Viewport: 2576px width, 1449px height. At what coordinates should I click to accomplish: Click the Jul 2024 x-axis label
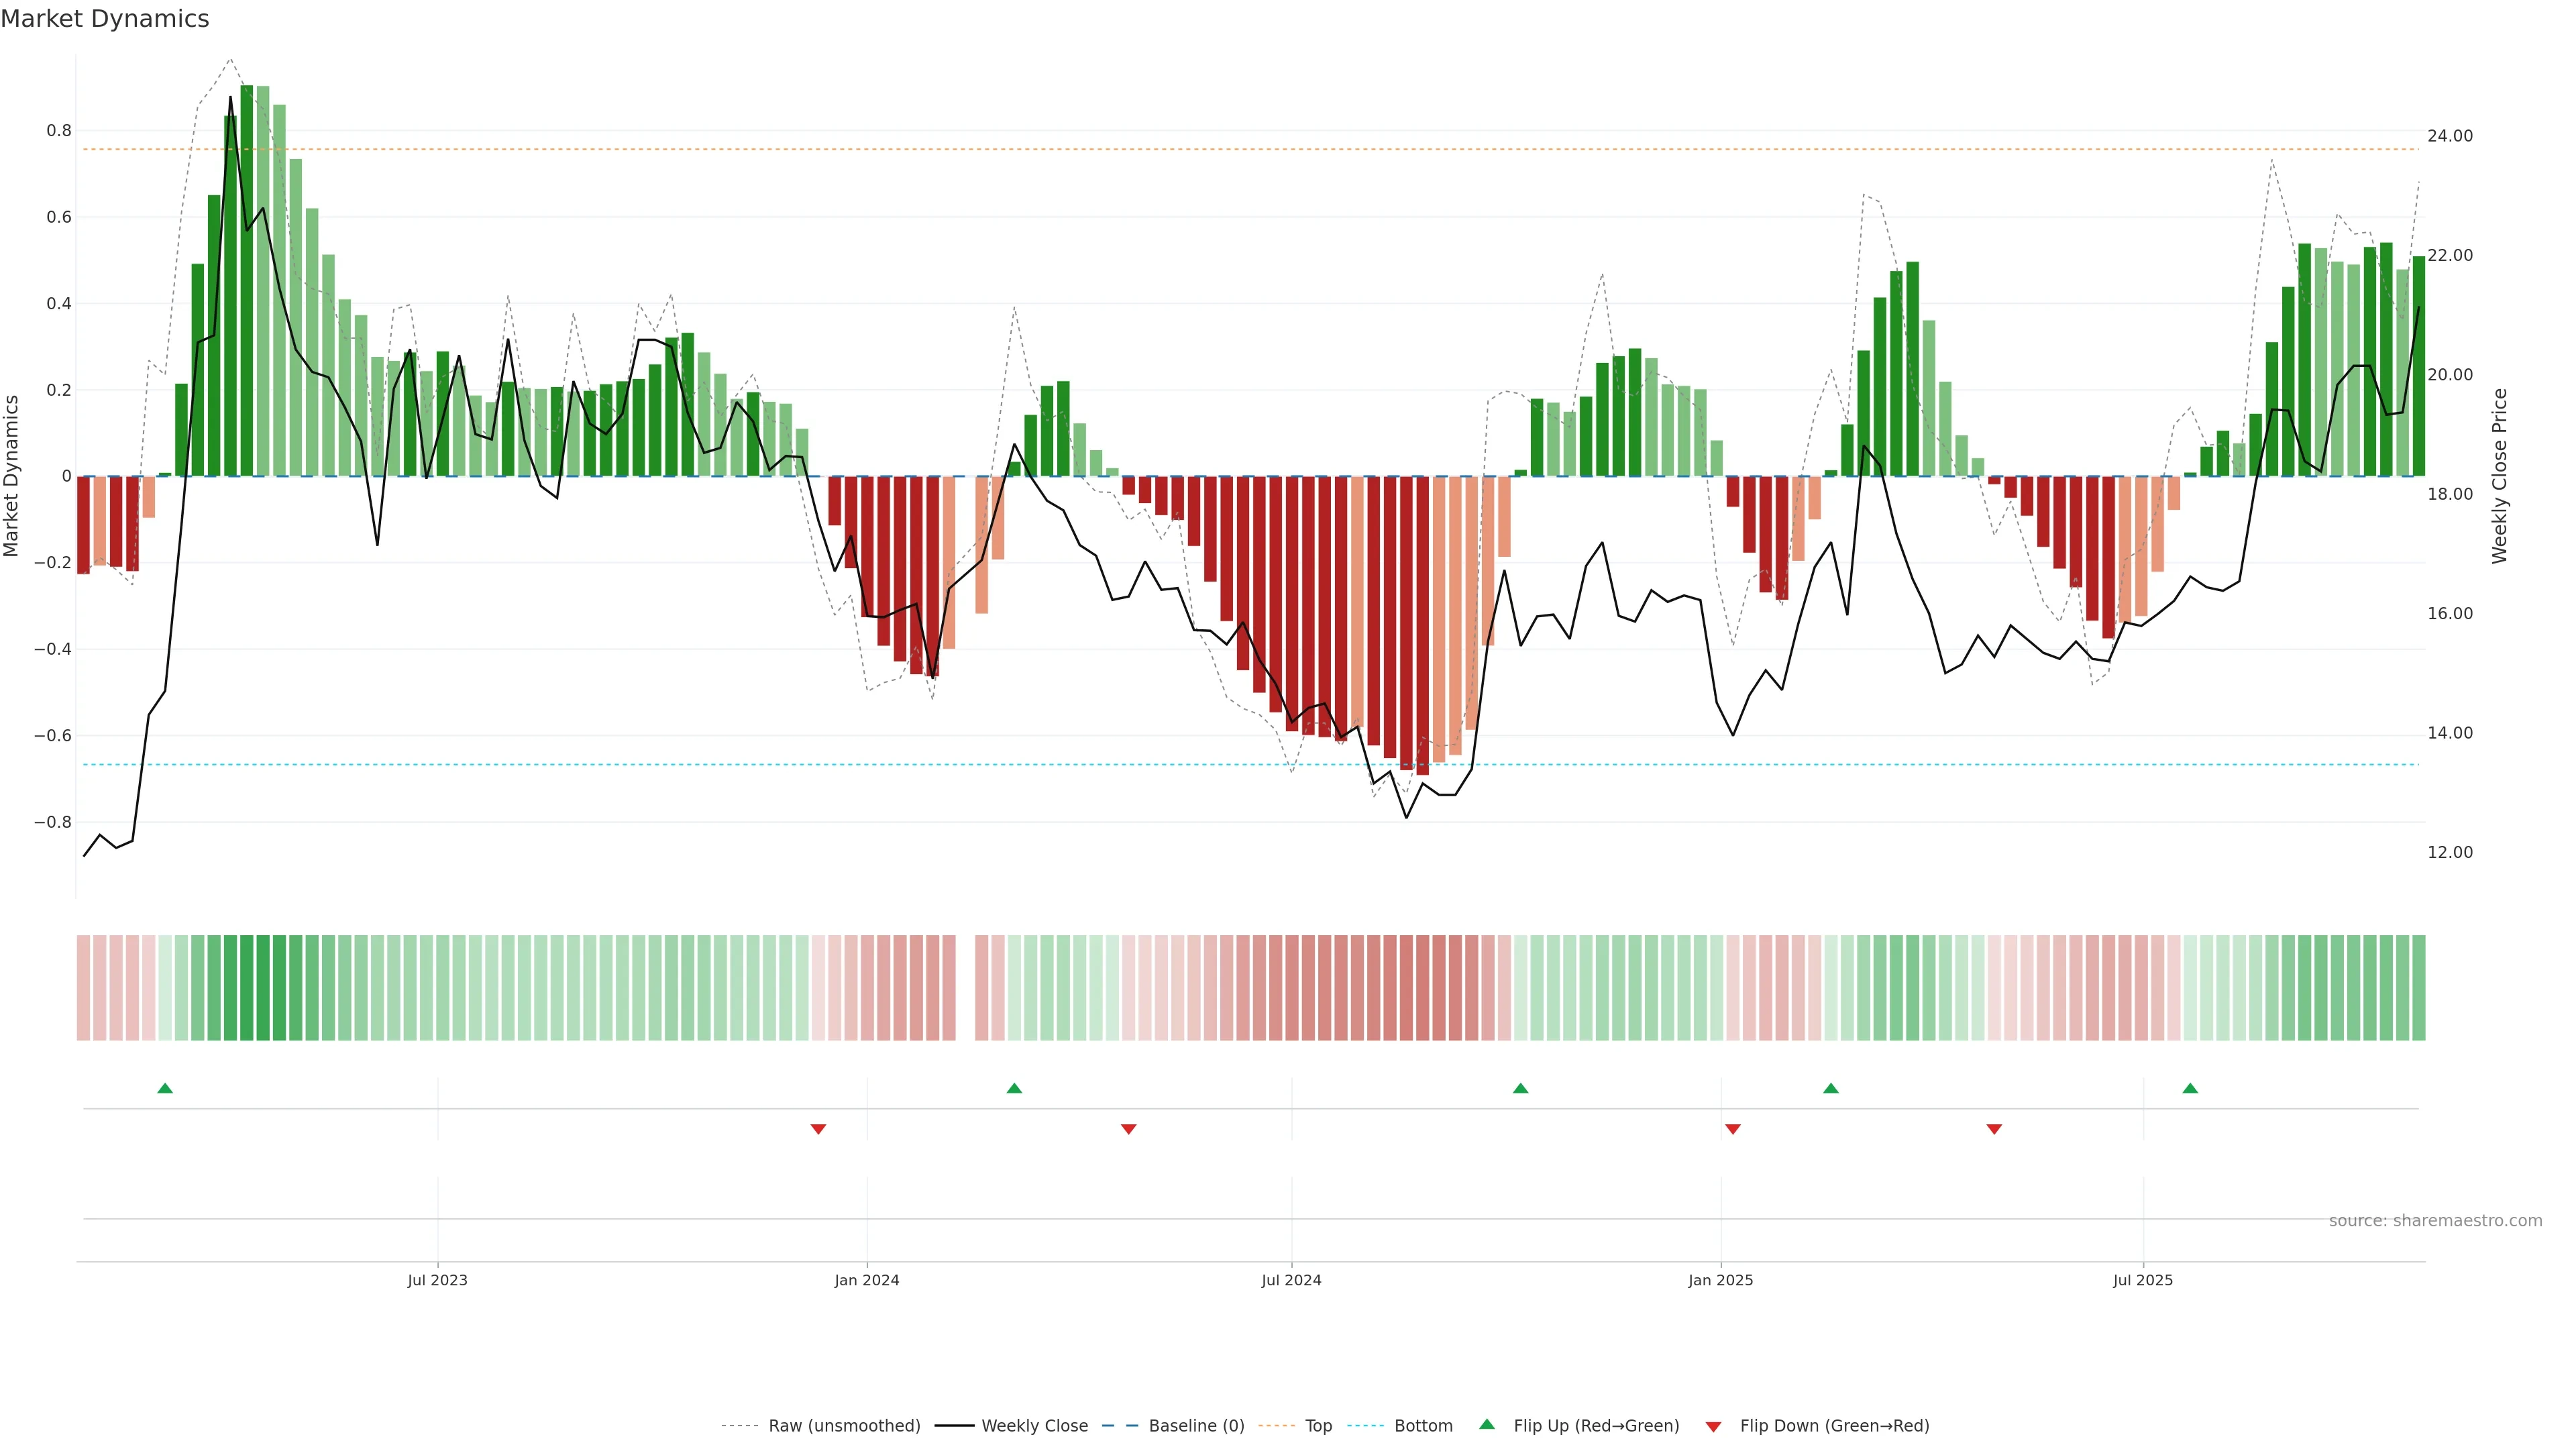click(x=1291, y=1280)
